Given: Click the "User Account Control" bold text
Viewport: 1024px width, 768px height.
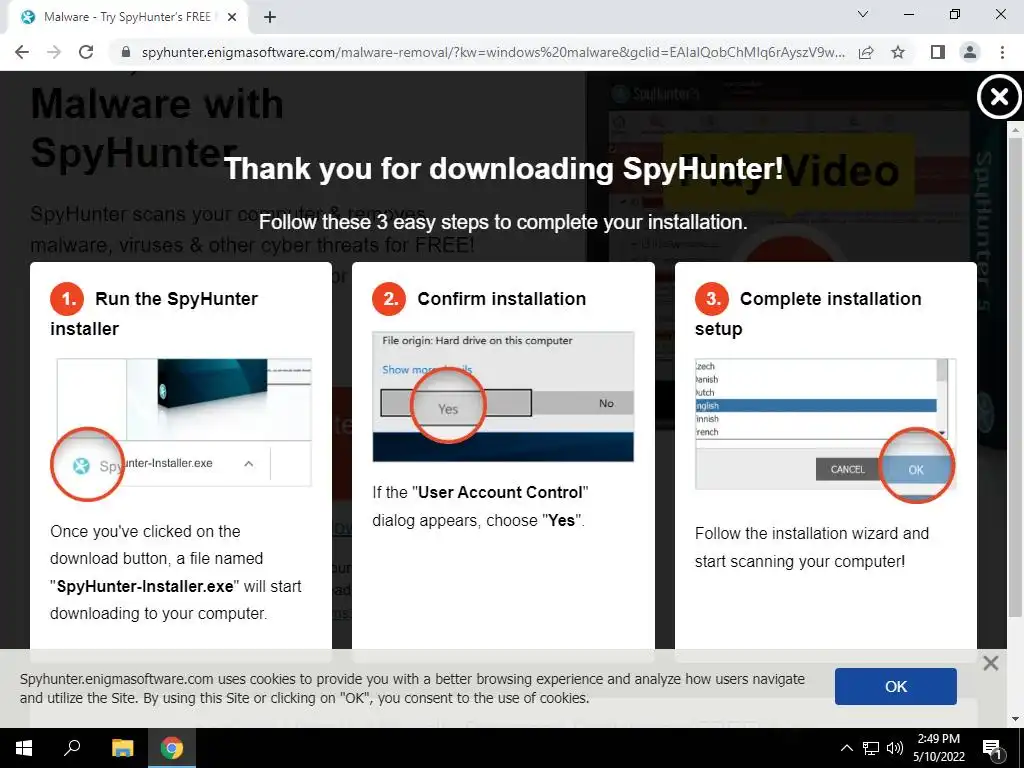Looking at the screenshot, I should [500, 492].
